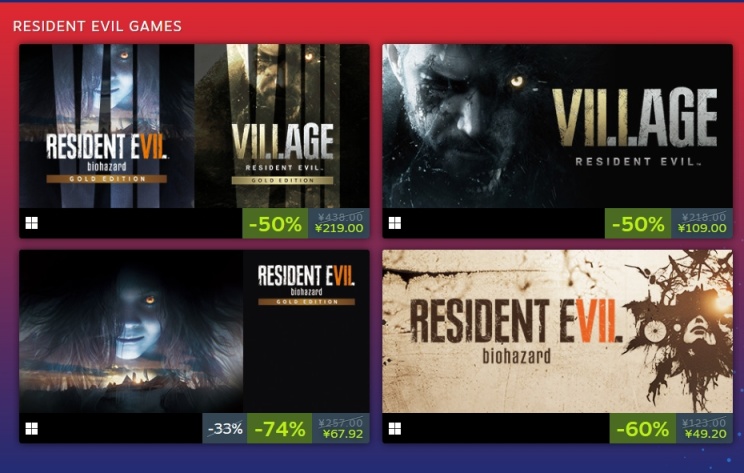Click the Village Gold Edition half of bundle art

click(x=282, y=126)
